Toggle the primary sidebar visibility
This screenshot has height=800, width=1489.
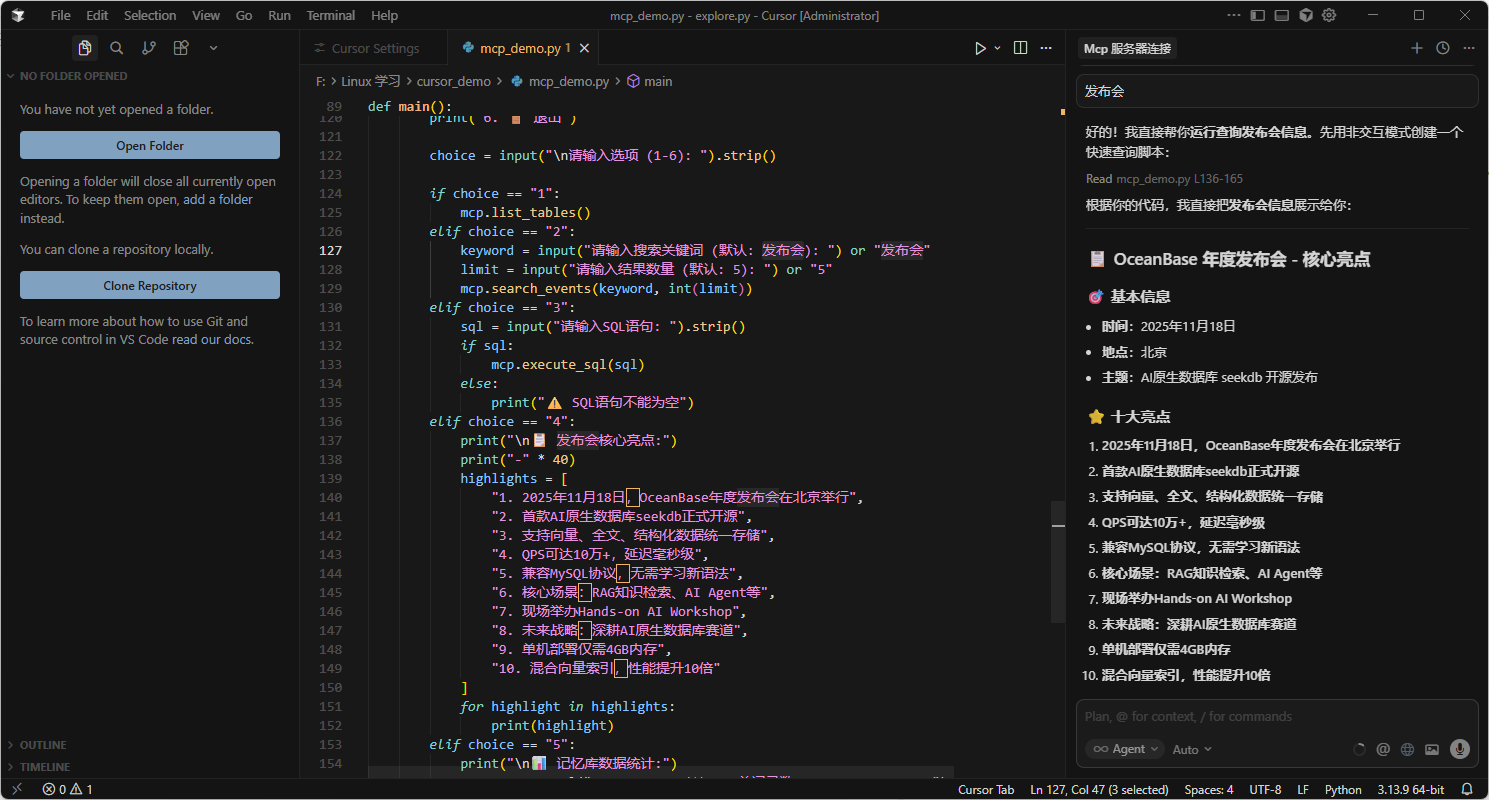1258,15
